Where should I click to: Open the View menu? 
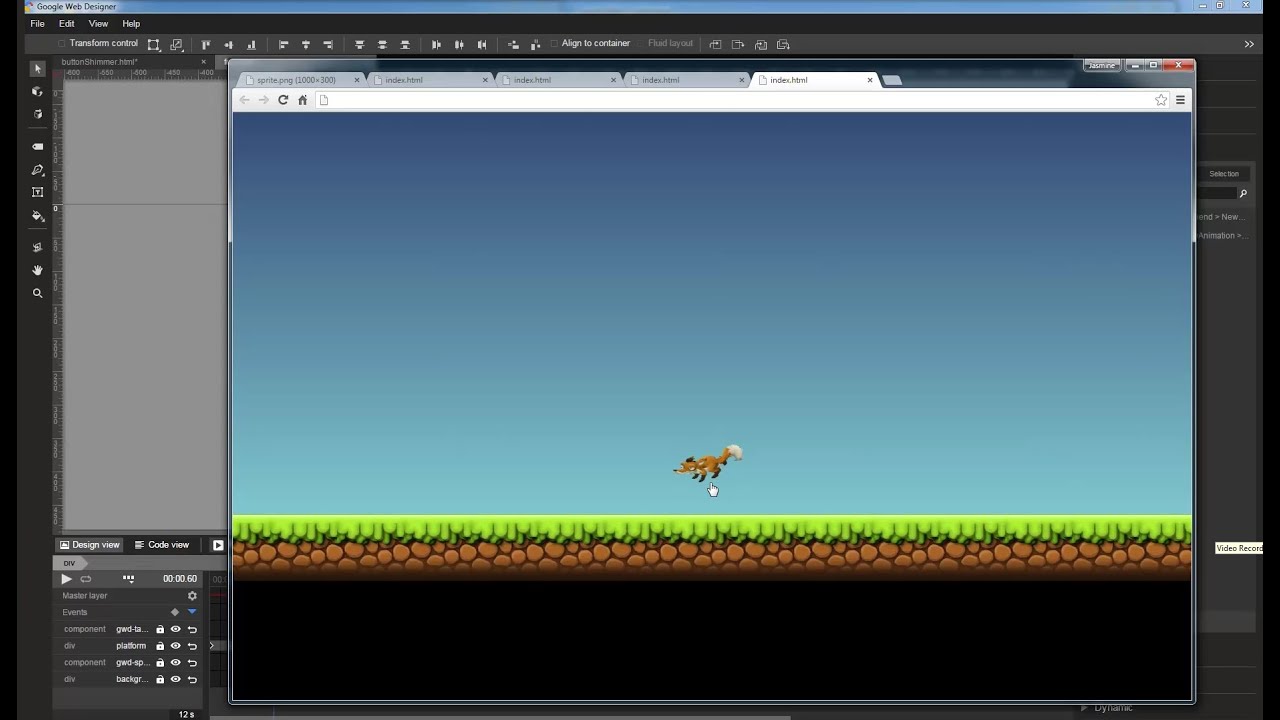(x=98, y=23)
